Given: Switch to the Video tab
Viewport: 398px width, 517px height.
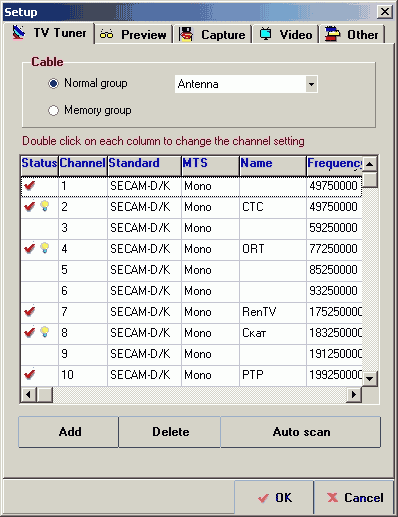Looking at the screenshot, I should (x=286, y=34).
